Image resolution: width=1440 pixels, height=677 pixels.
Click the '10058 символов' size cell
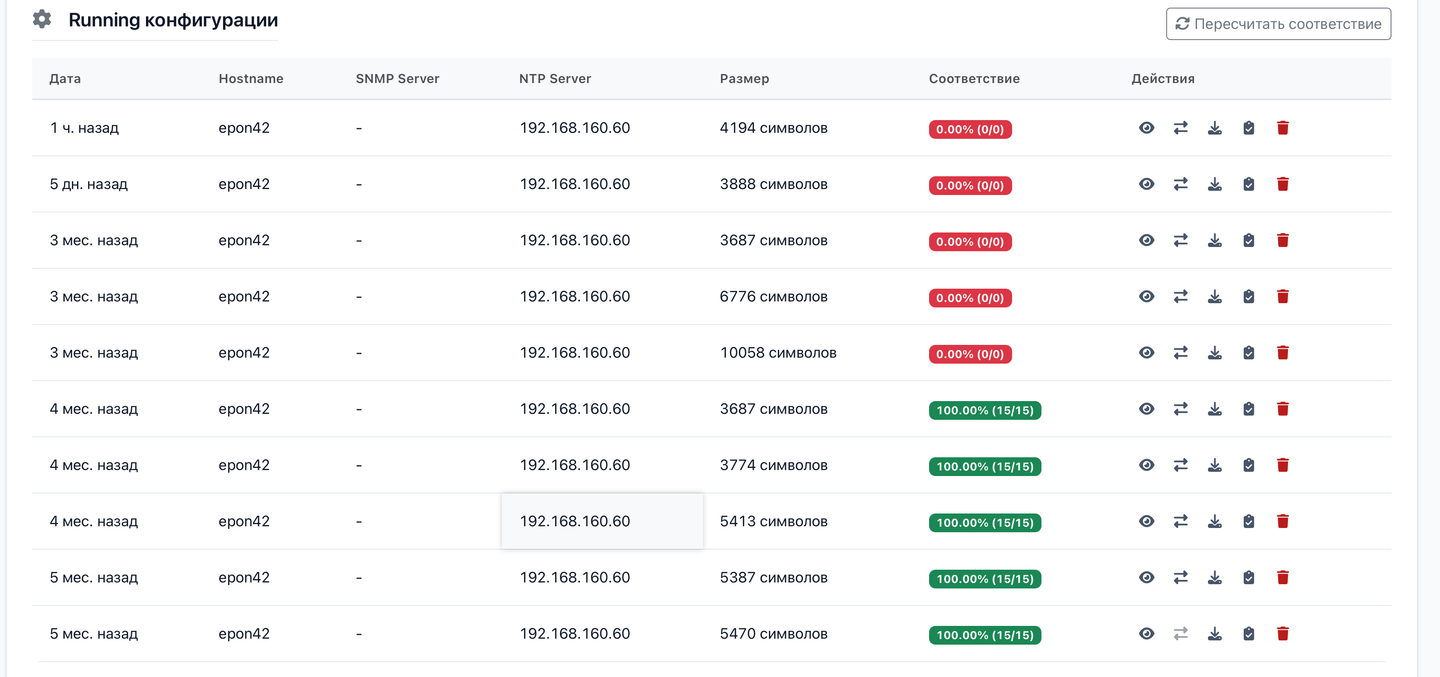click(778, 352)
